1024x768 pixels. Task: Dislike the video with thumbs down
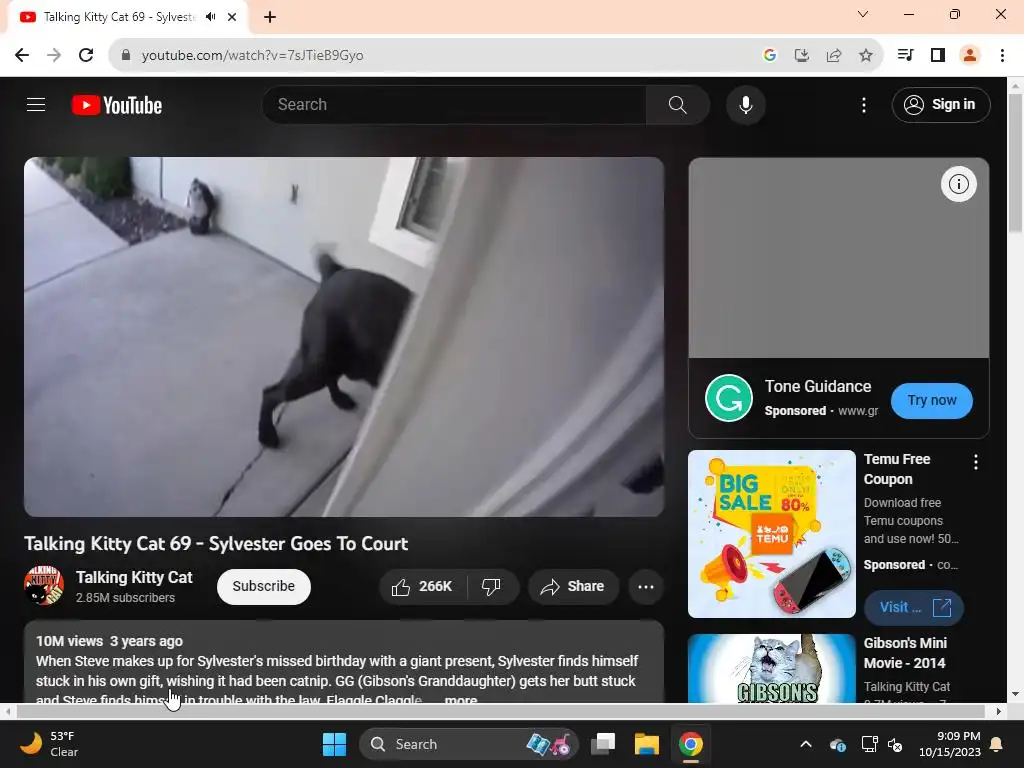click(492, 586)
